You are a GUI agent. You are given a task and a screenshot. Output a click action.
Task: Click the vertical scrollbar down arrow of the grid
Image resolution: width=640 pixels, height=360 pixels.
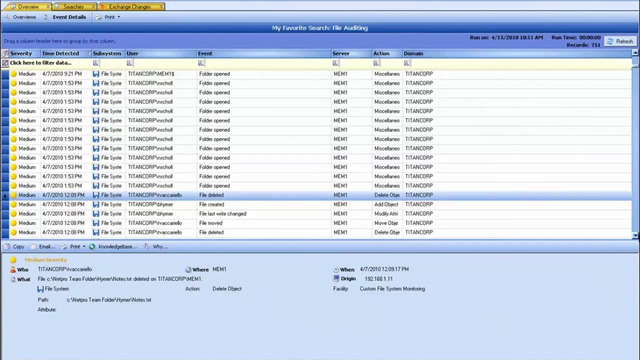[635, 236]
